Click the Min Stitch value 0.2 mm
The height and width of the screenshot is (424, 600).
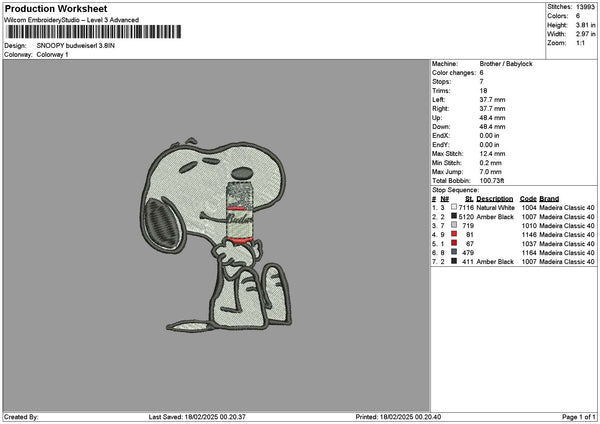pos(491,163)
